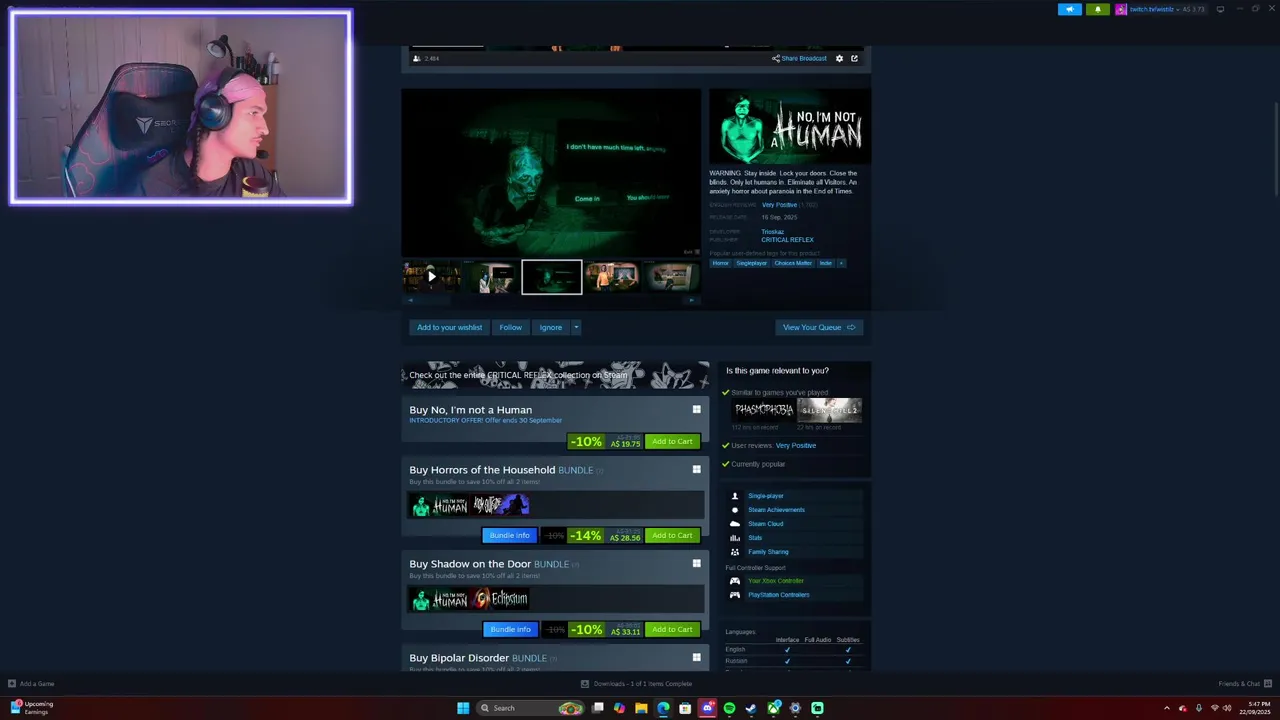The image size is (1280, 720).
Task: Click the Steam account avatar image
Action: click(1121, 9)
